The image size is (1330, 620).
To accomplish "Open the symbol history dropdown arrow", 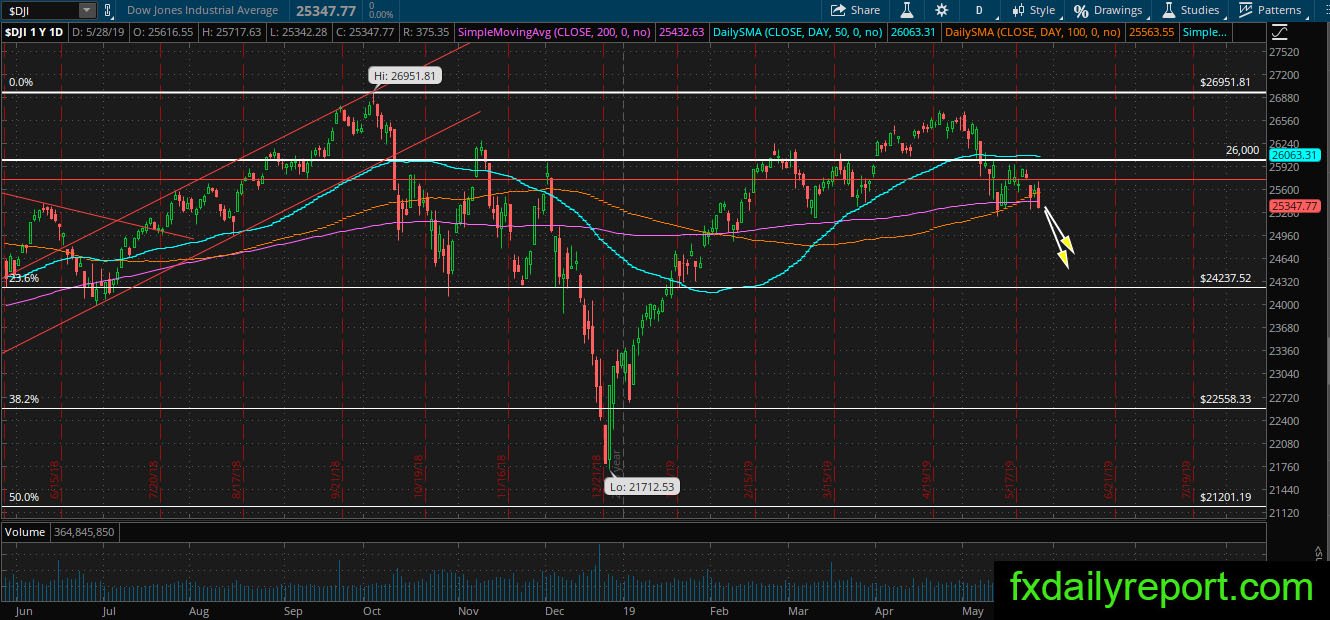I will (87, 10).
